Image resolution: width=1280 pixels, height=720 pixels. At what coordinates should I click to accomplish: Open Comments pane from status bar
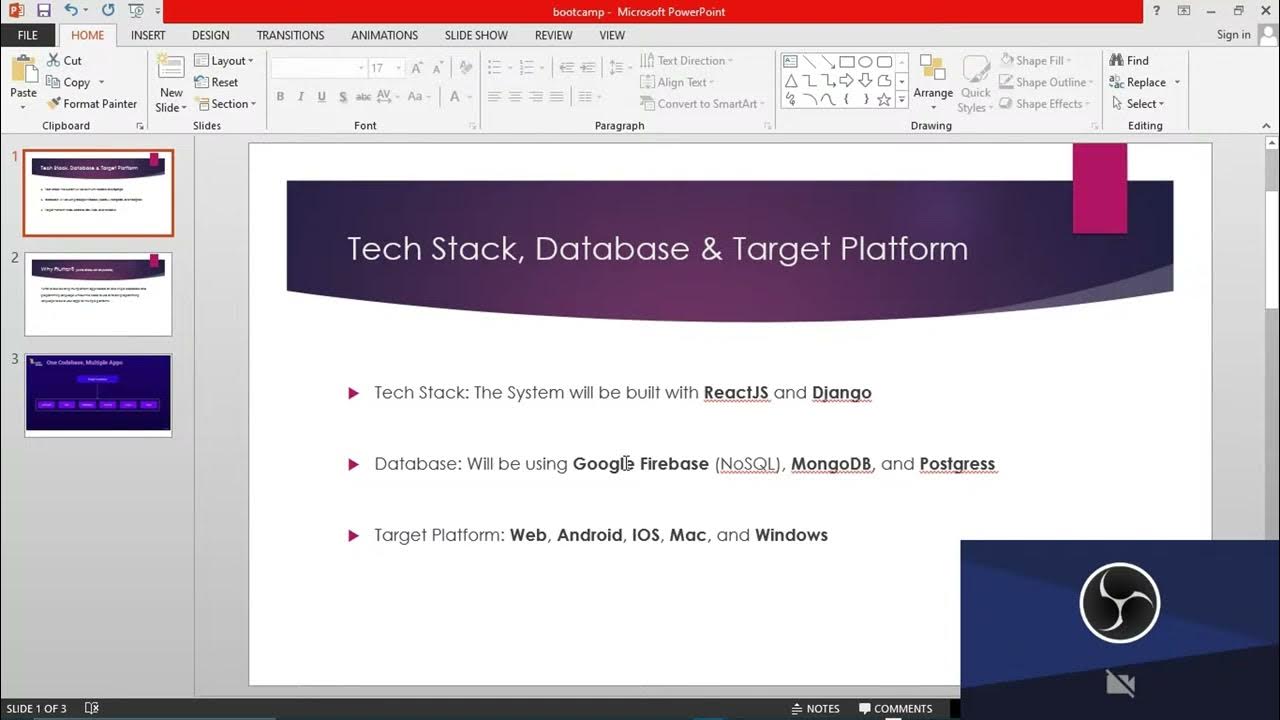coord(895,709)
